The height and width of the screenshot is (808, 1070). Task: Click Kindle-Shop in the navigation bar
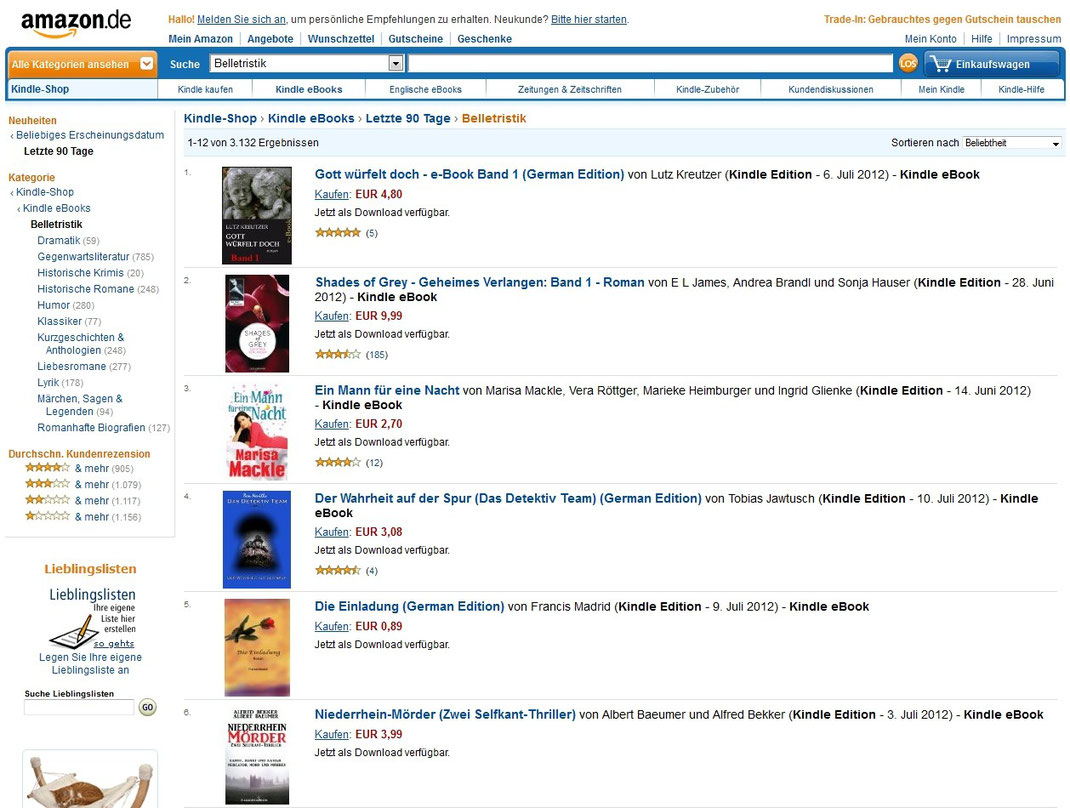coord(40,89)
